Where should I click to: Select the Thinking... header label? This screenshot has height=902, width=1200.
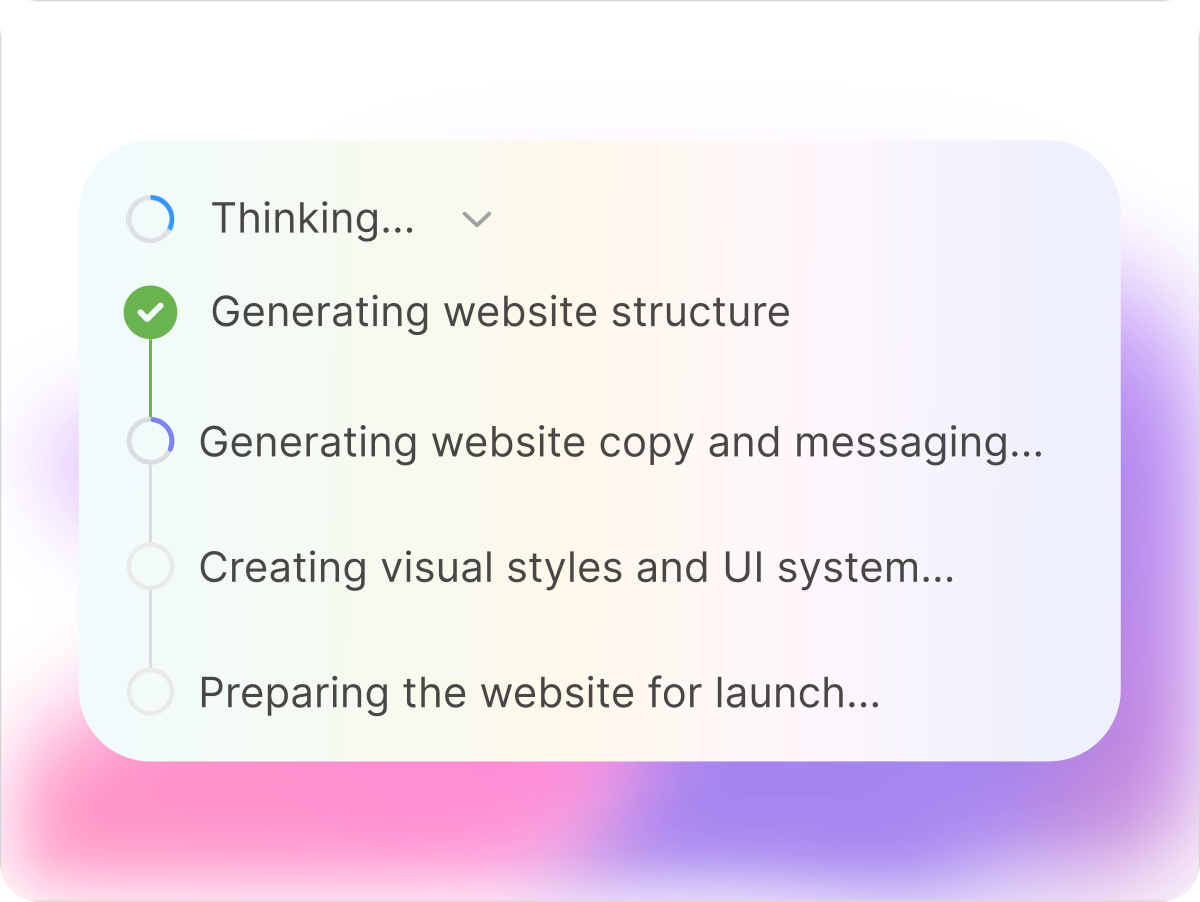[x=313, y=219]
